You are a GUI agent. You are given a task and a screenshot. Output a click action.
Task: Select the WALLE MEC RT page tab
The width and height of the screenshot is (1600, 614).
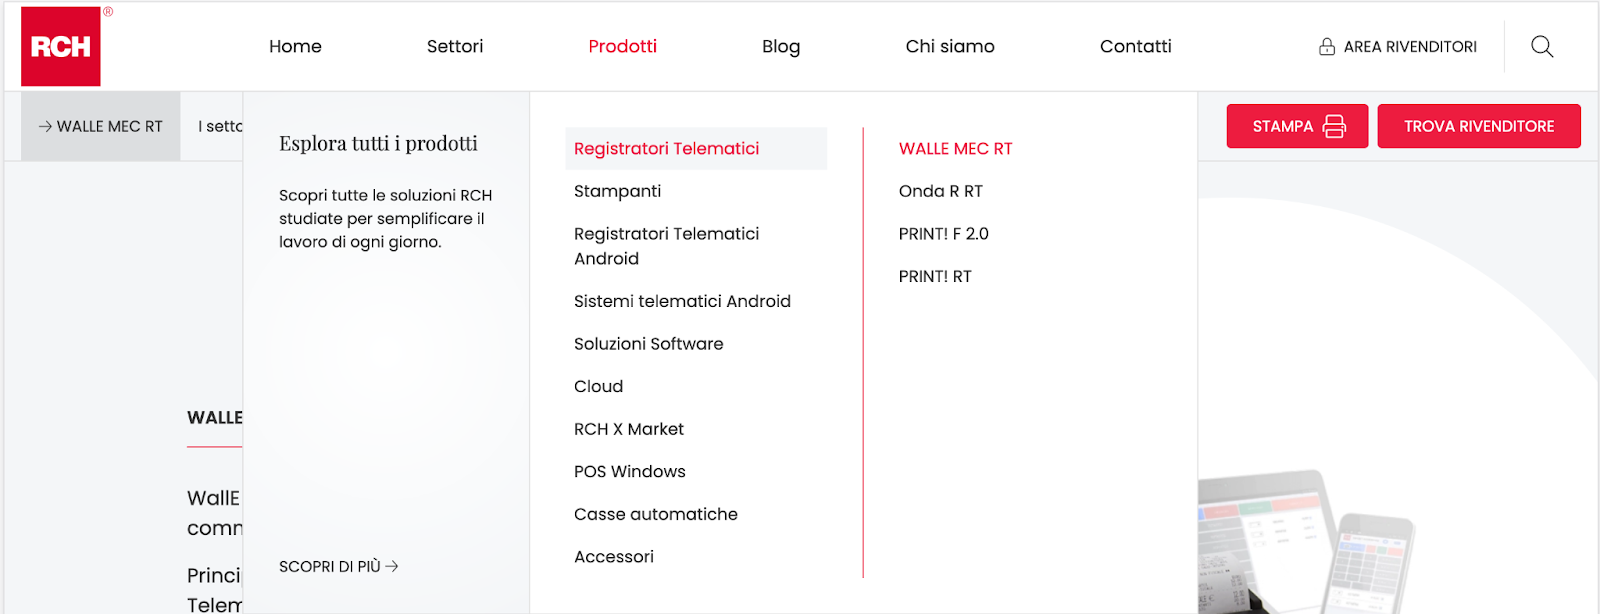click(x=100, y=126)
